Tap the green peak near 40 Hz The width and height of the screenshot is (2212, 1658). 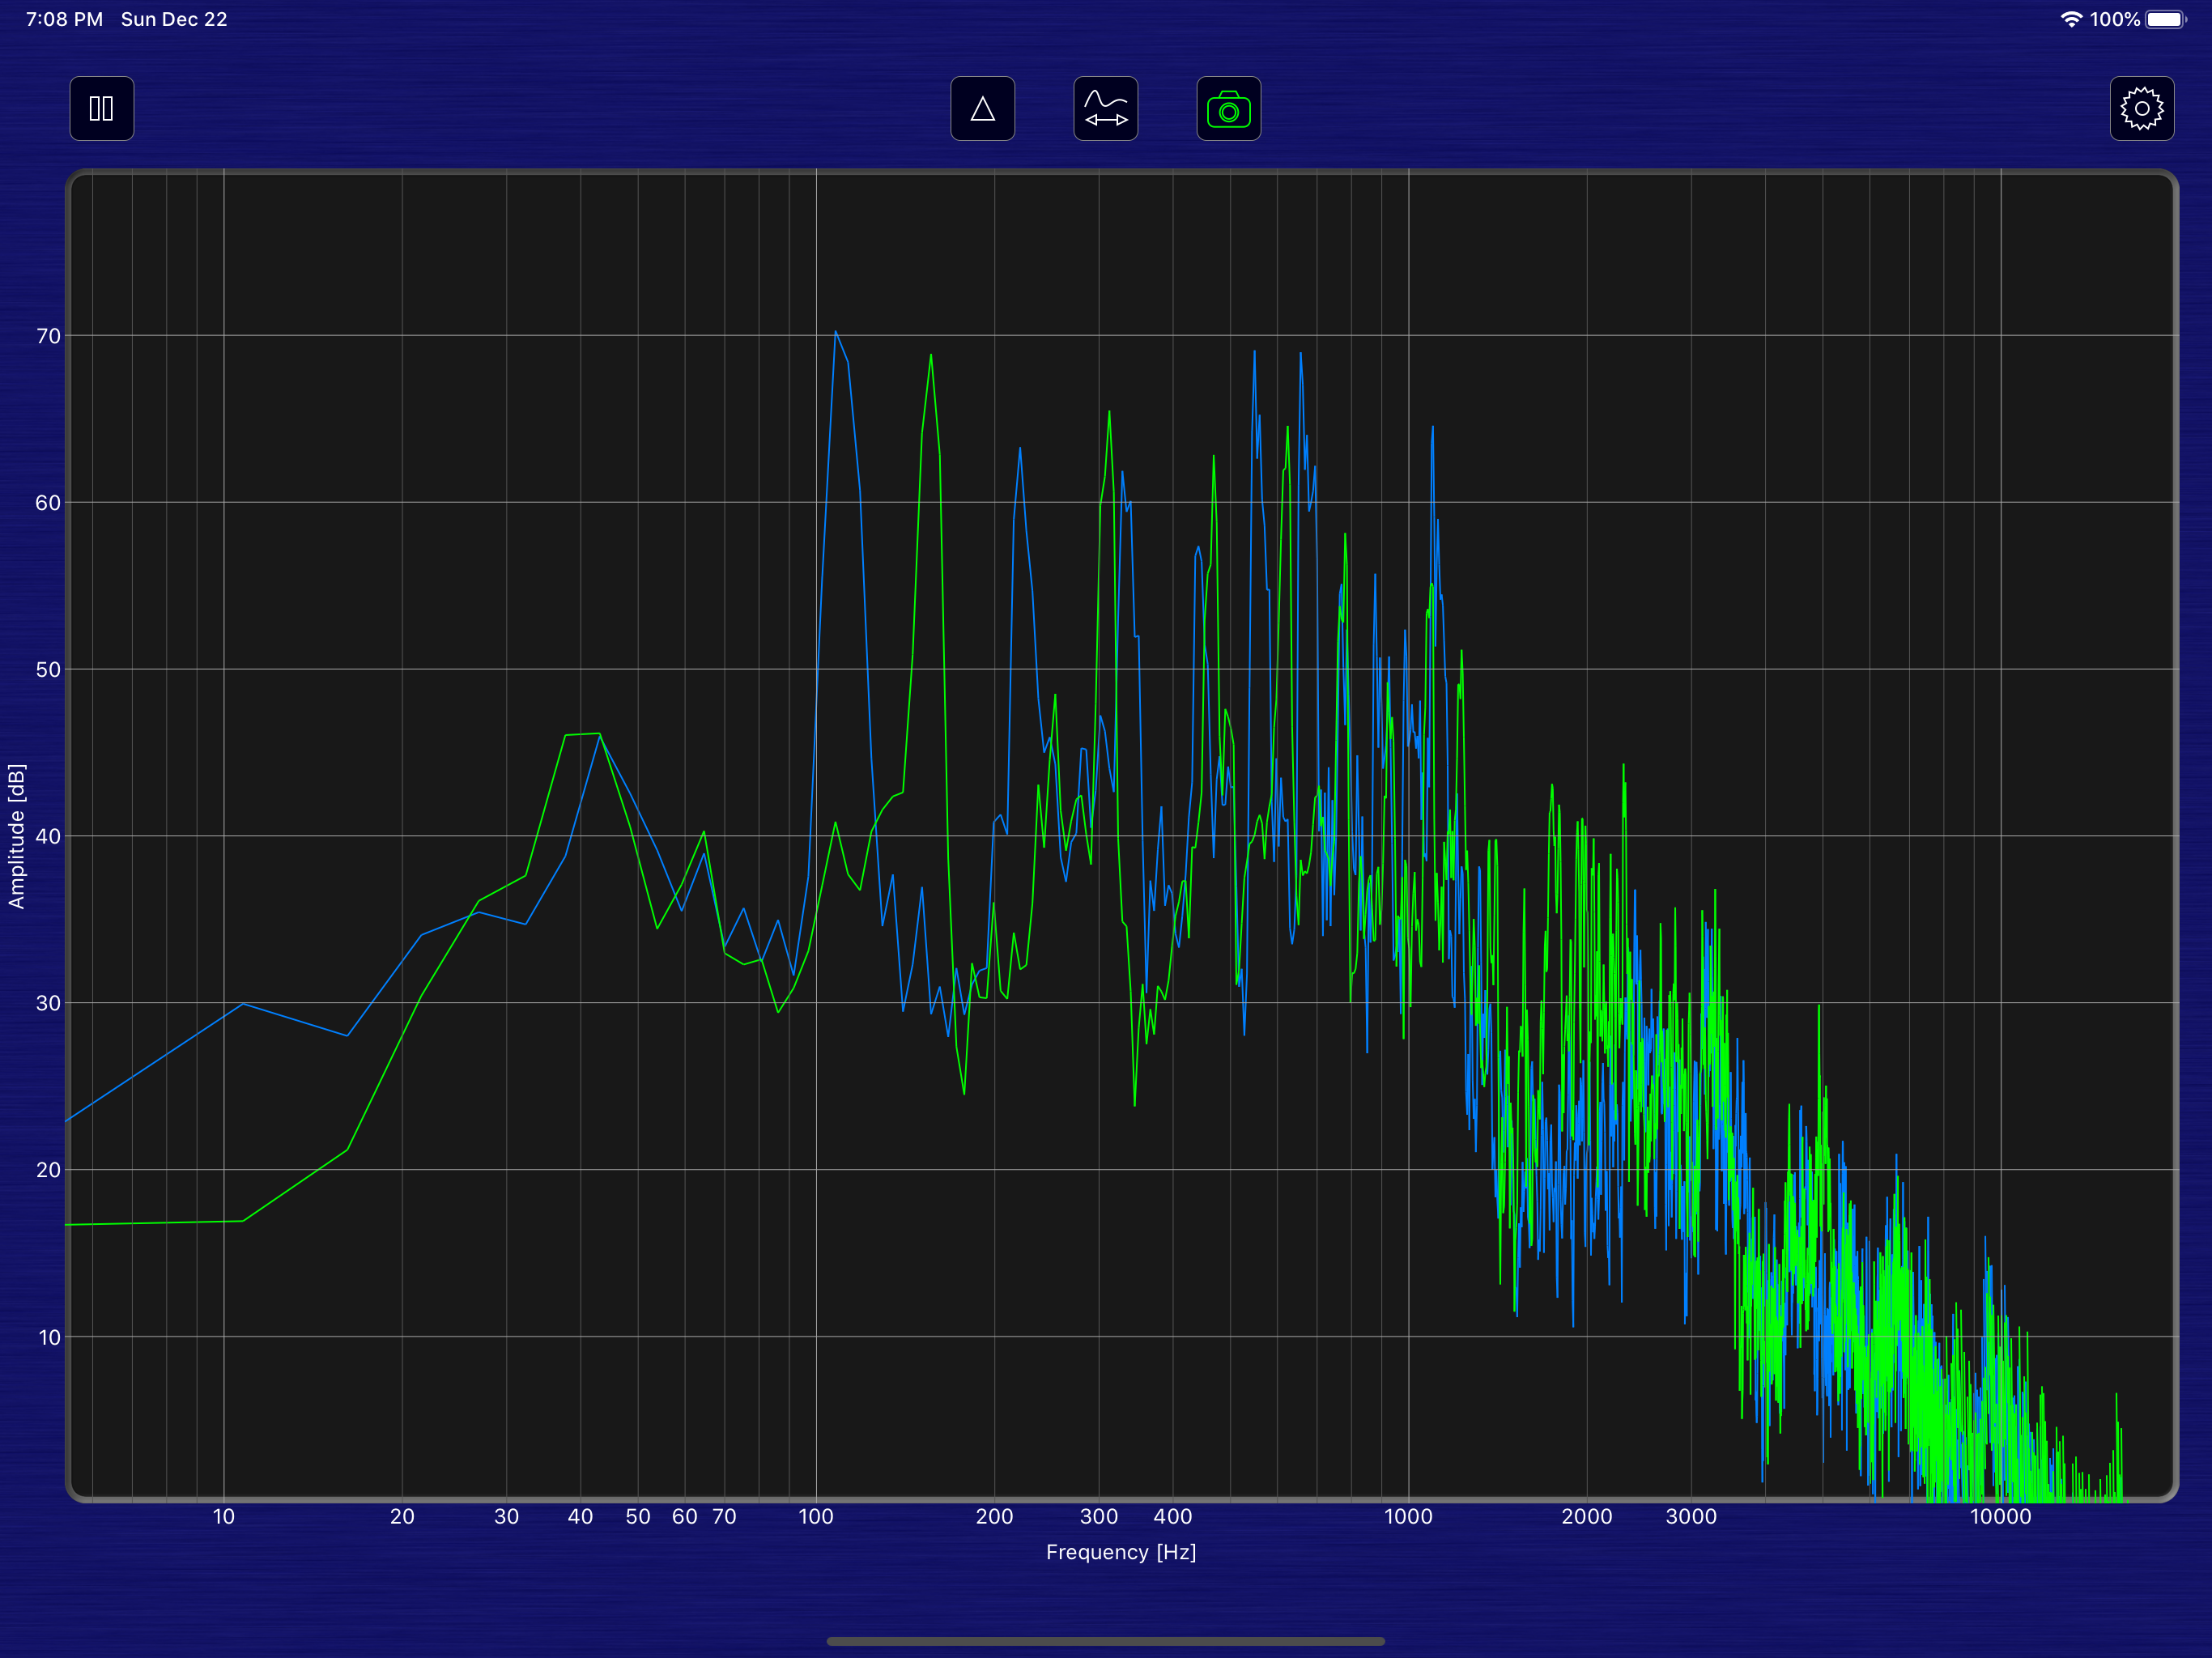583,735
